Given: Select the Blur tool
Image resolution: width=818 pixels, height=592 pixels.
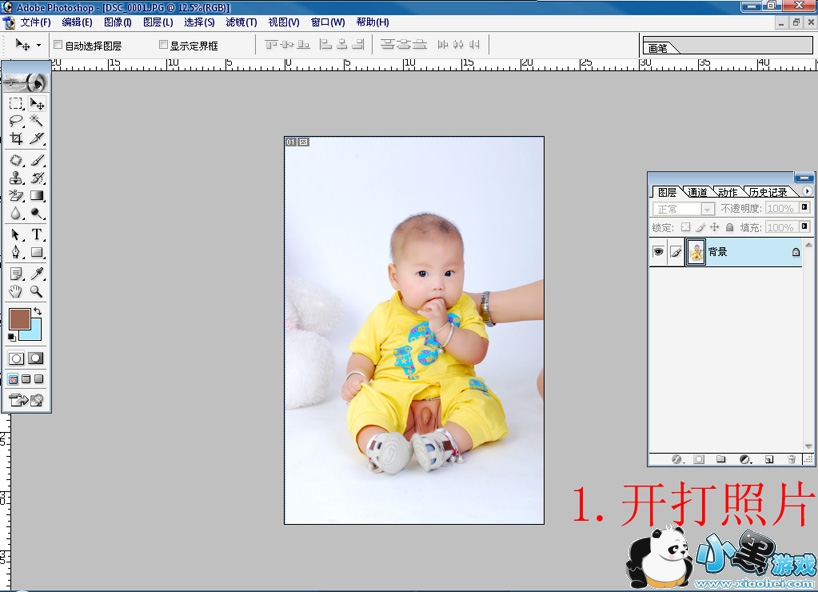Looking at the screenshot, I should tap(16, 213).
